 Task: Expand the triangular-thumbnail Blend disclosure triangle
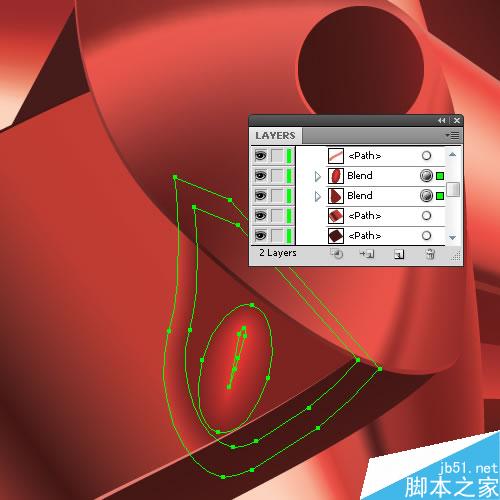point(317,196)
